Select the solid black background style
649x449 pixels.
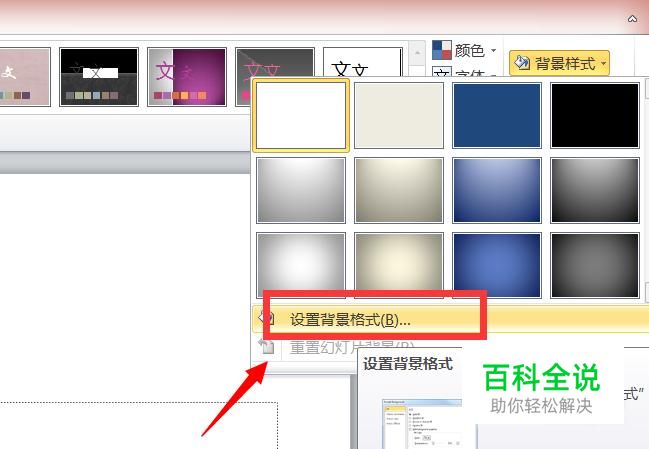tap(595, 115)
